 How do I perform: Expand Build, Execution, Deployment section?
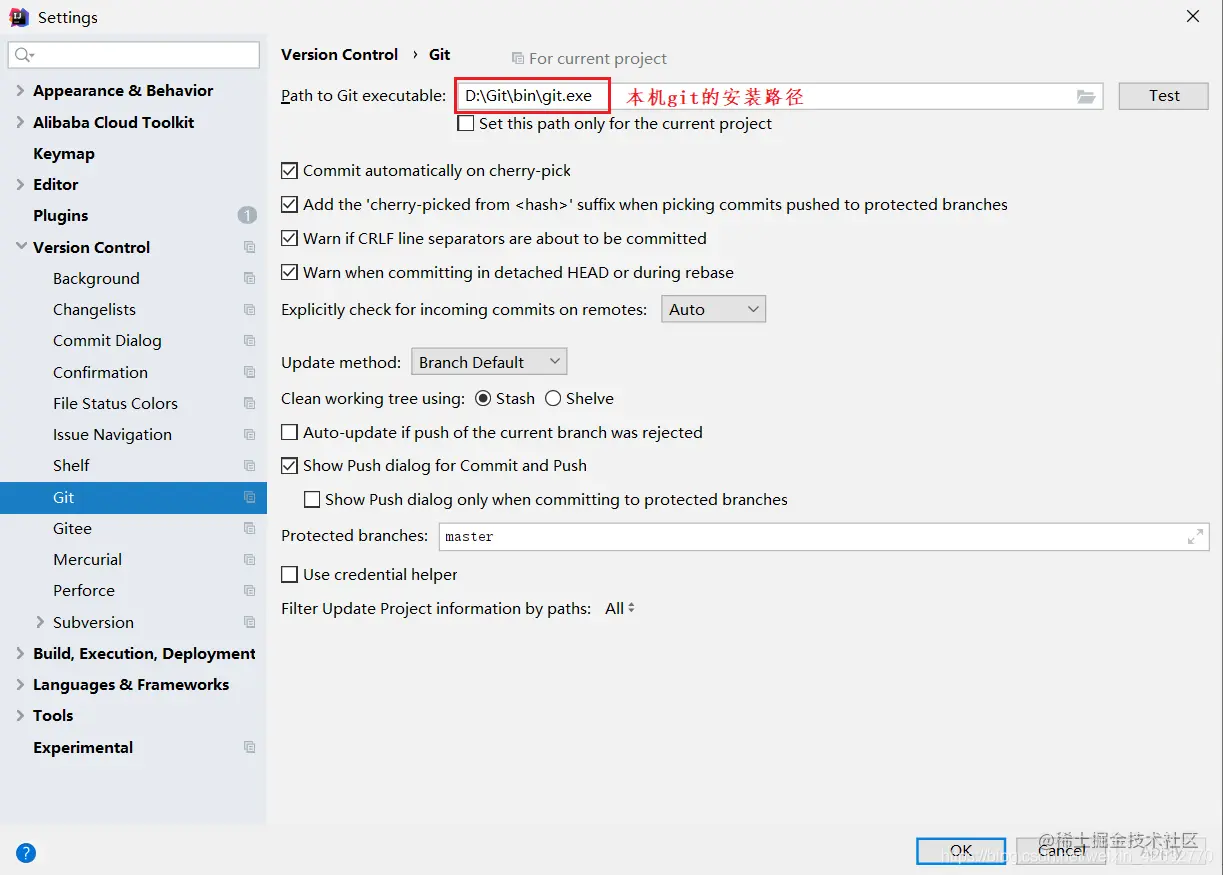(x=20, y=653)
